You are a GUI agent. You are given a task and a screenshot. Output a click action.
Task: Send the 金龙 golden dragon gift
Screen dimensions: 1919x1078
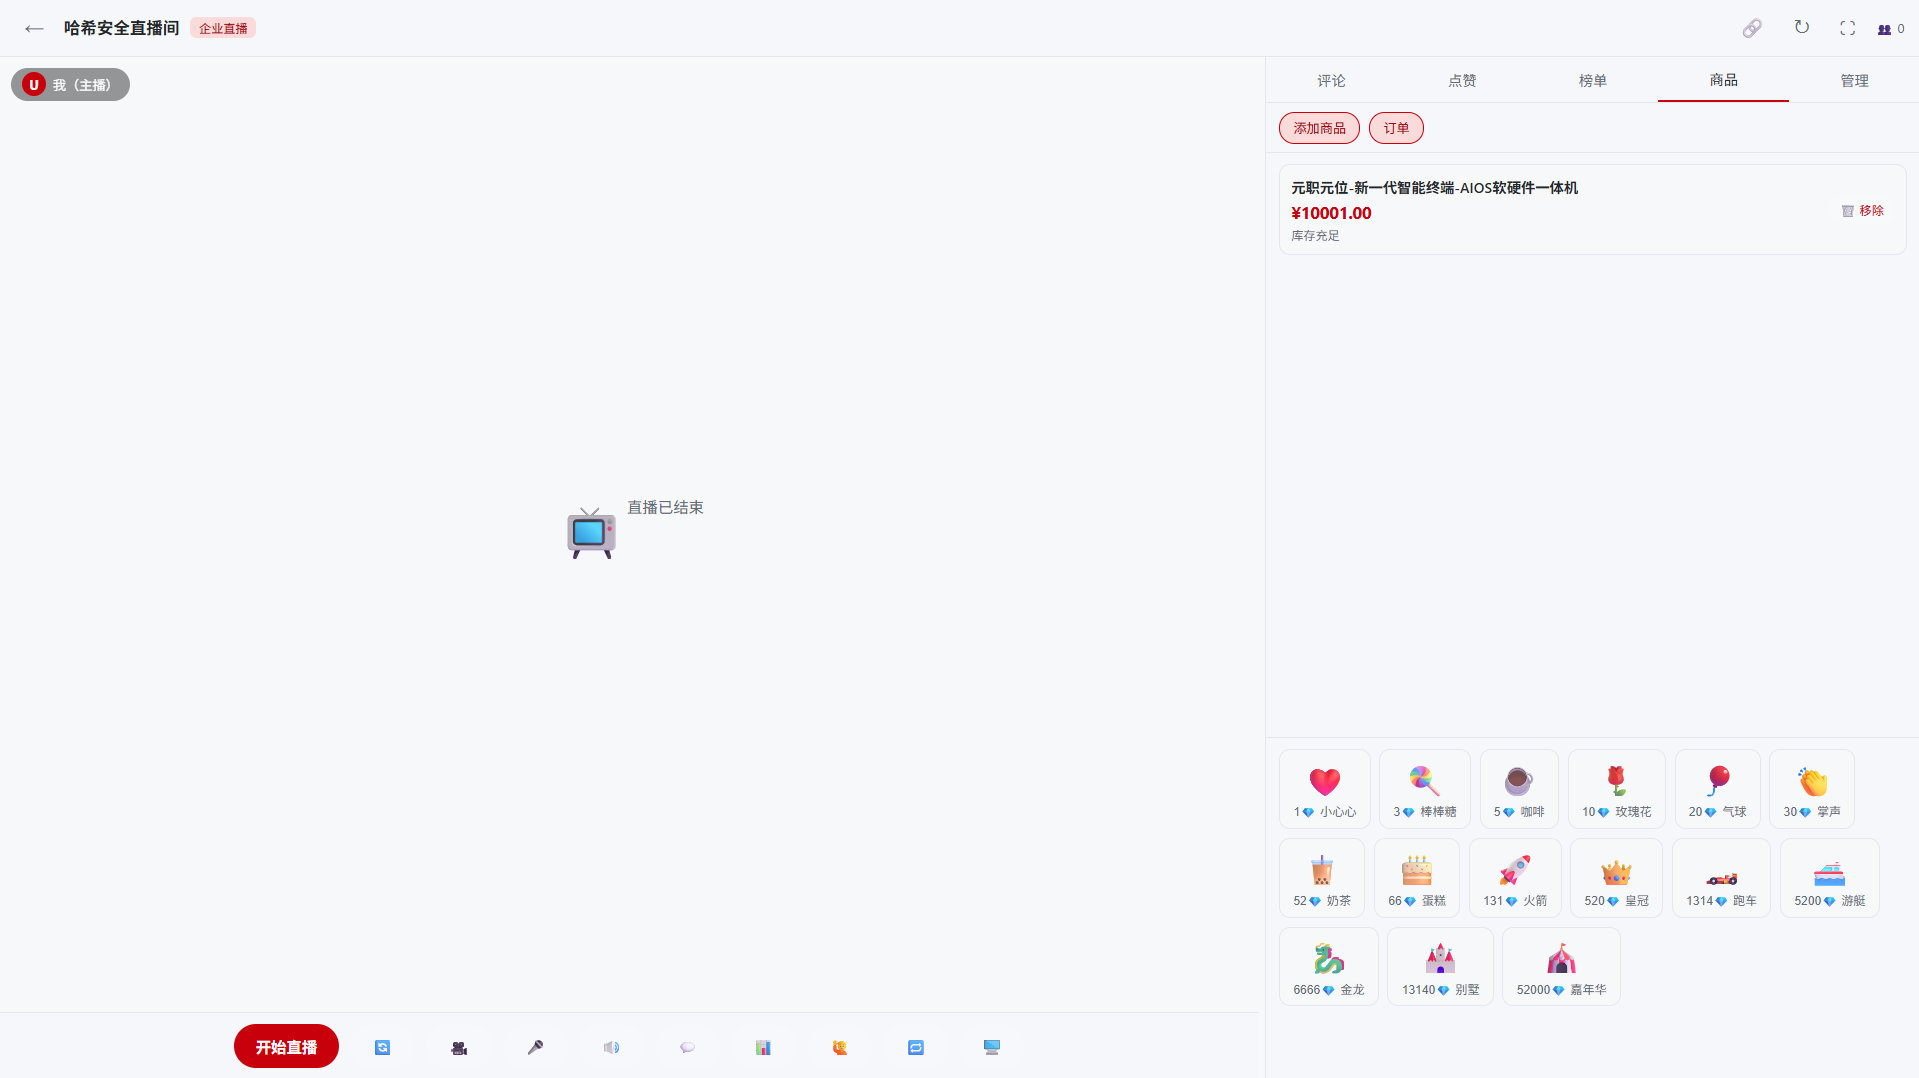[x=1329, y=967]
